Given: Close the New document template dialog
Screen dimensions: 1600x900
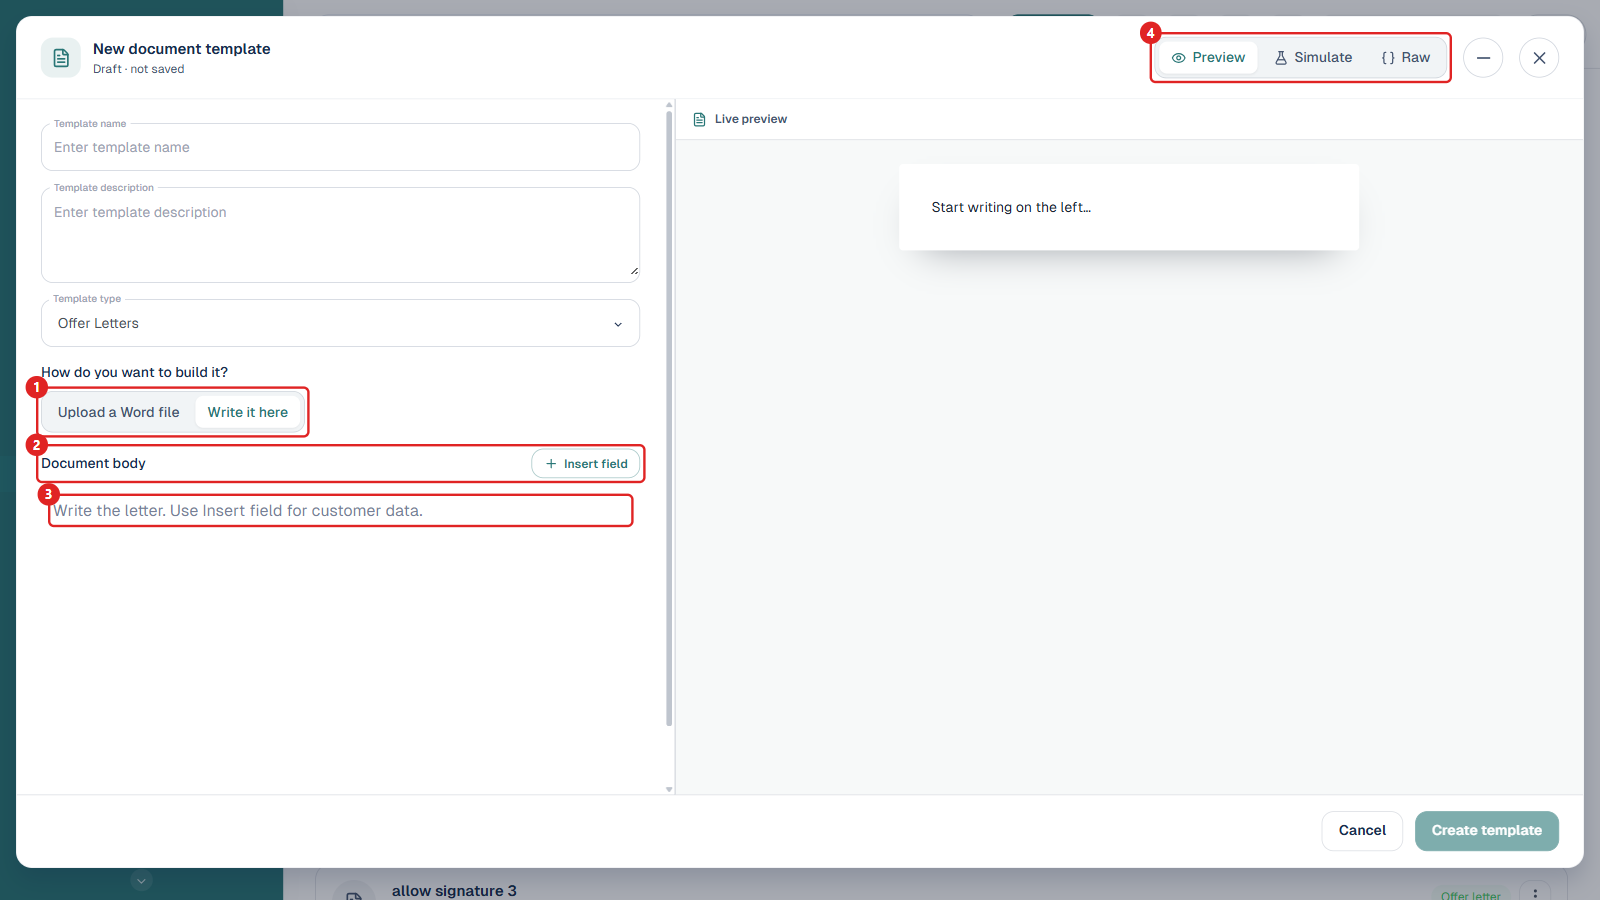Looking at the screenshot, I should coord(1539,58).
